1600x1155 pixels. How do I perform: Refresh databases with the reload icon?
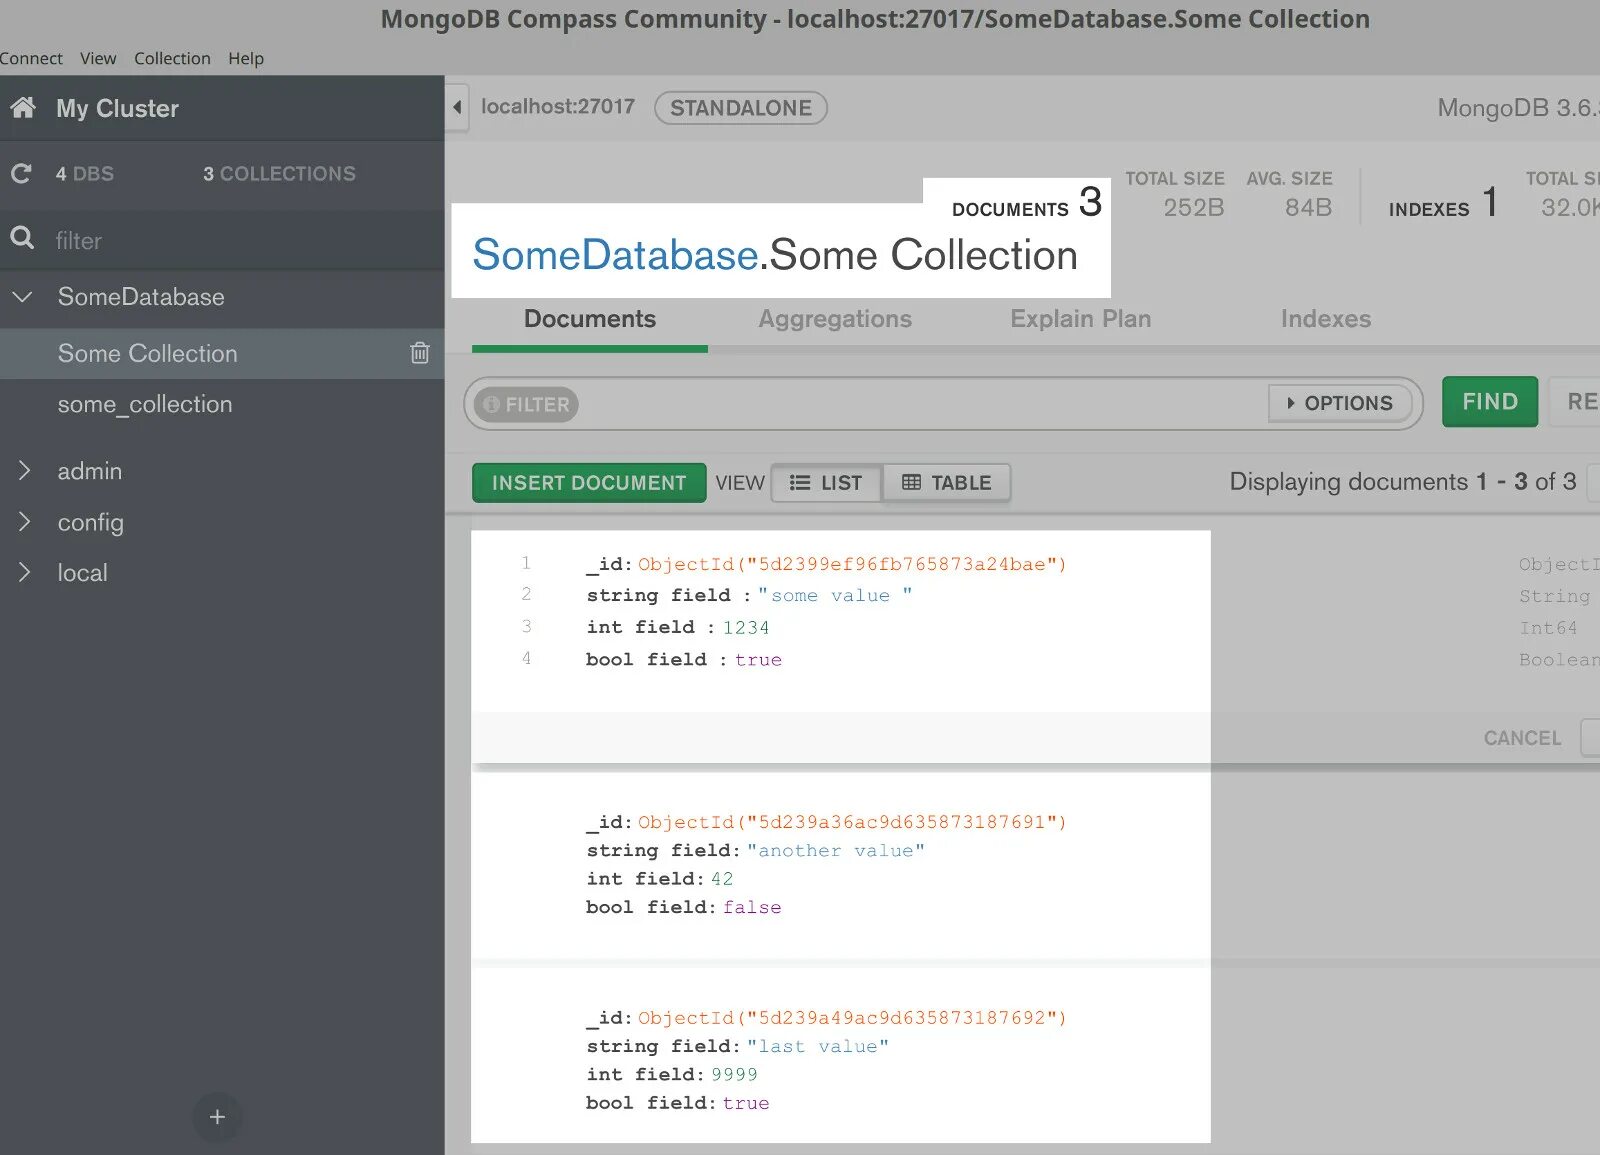click(x=21, y=173)
